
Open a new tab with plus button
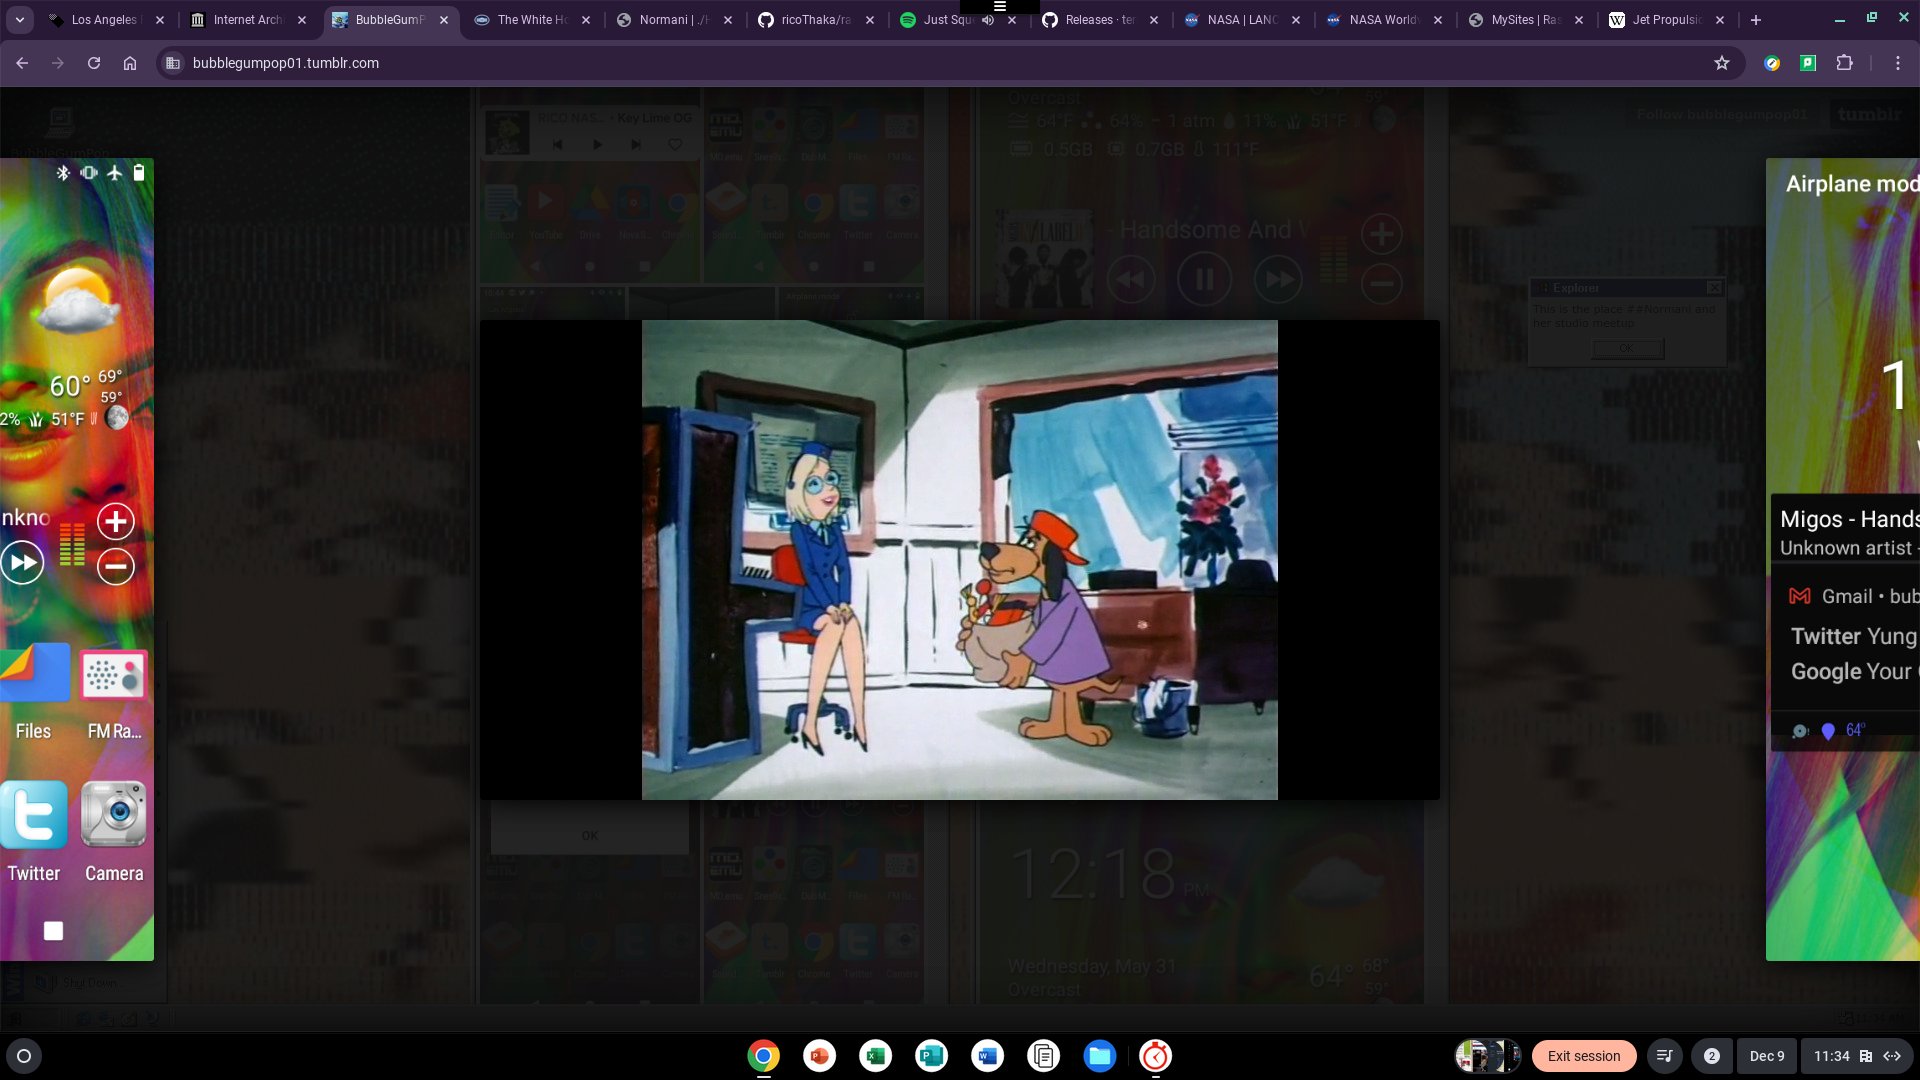[1756, 20]
